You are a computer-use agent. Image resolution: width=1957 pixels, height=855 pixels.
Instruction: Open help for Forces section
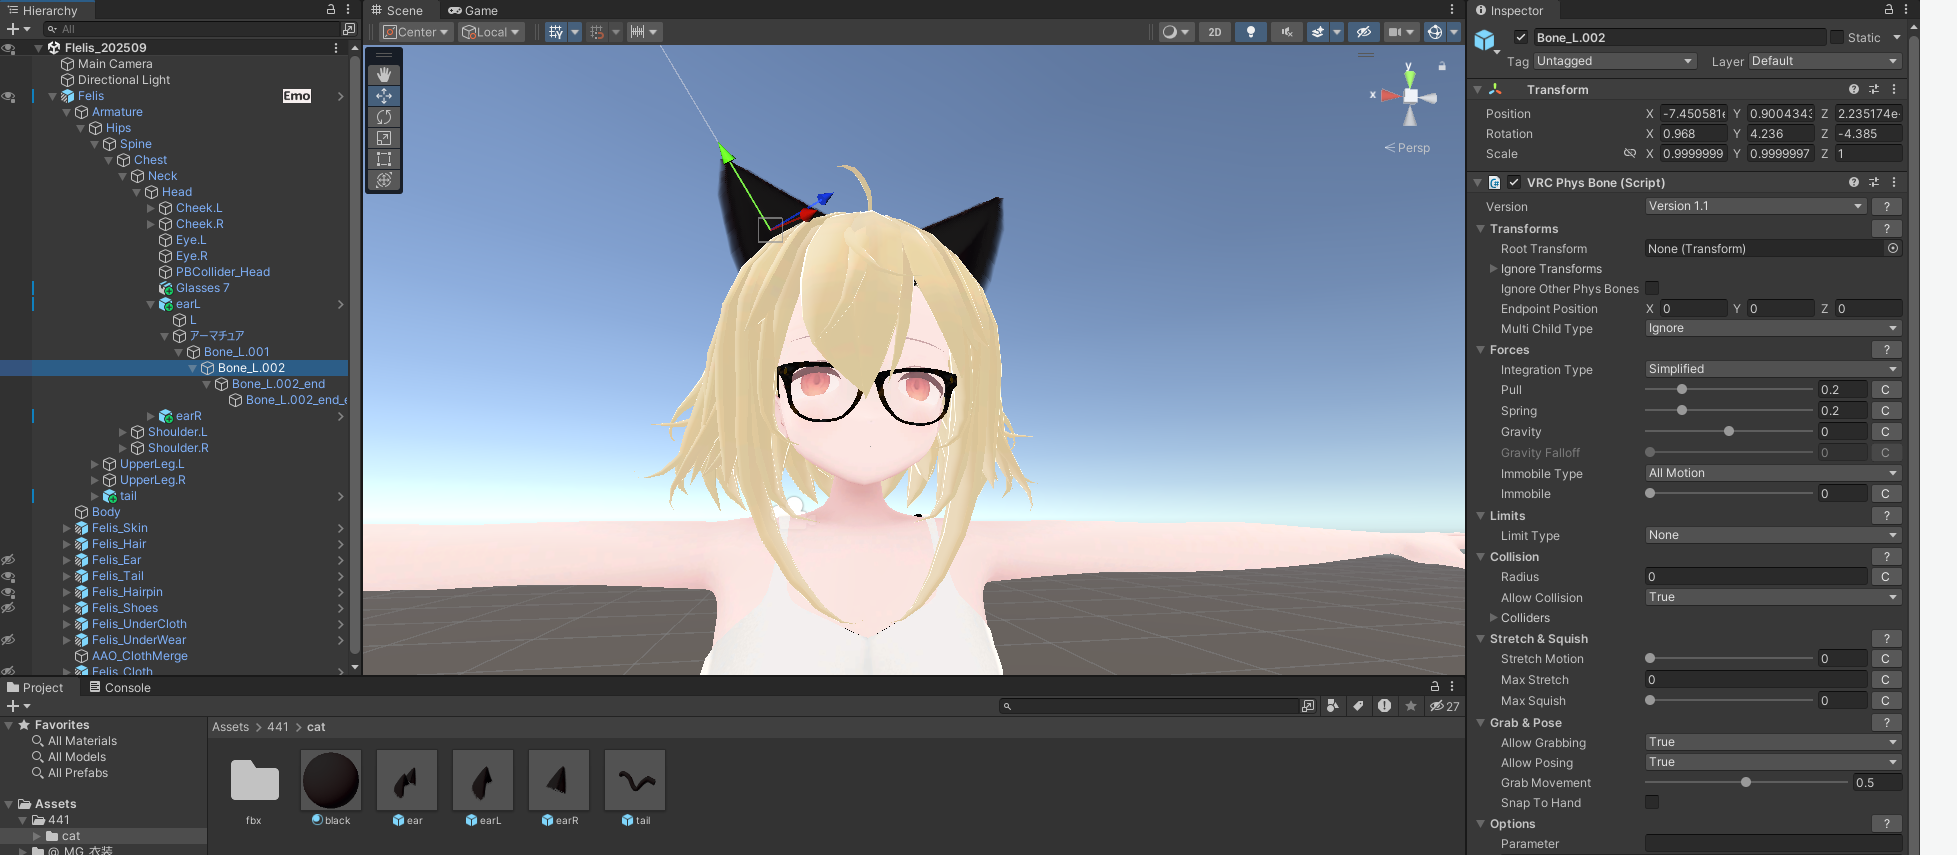coord(1886,350)
